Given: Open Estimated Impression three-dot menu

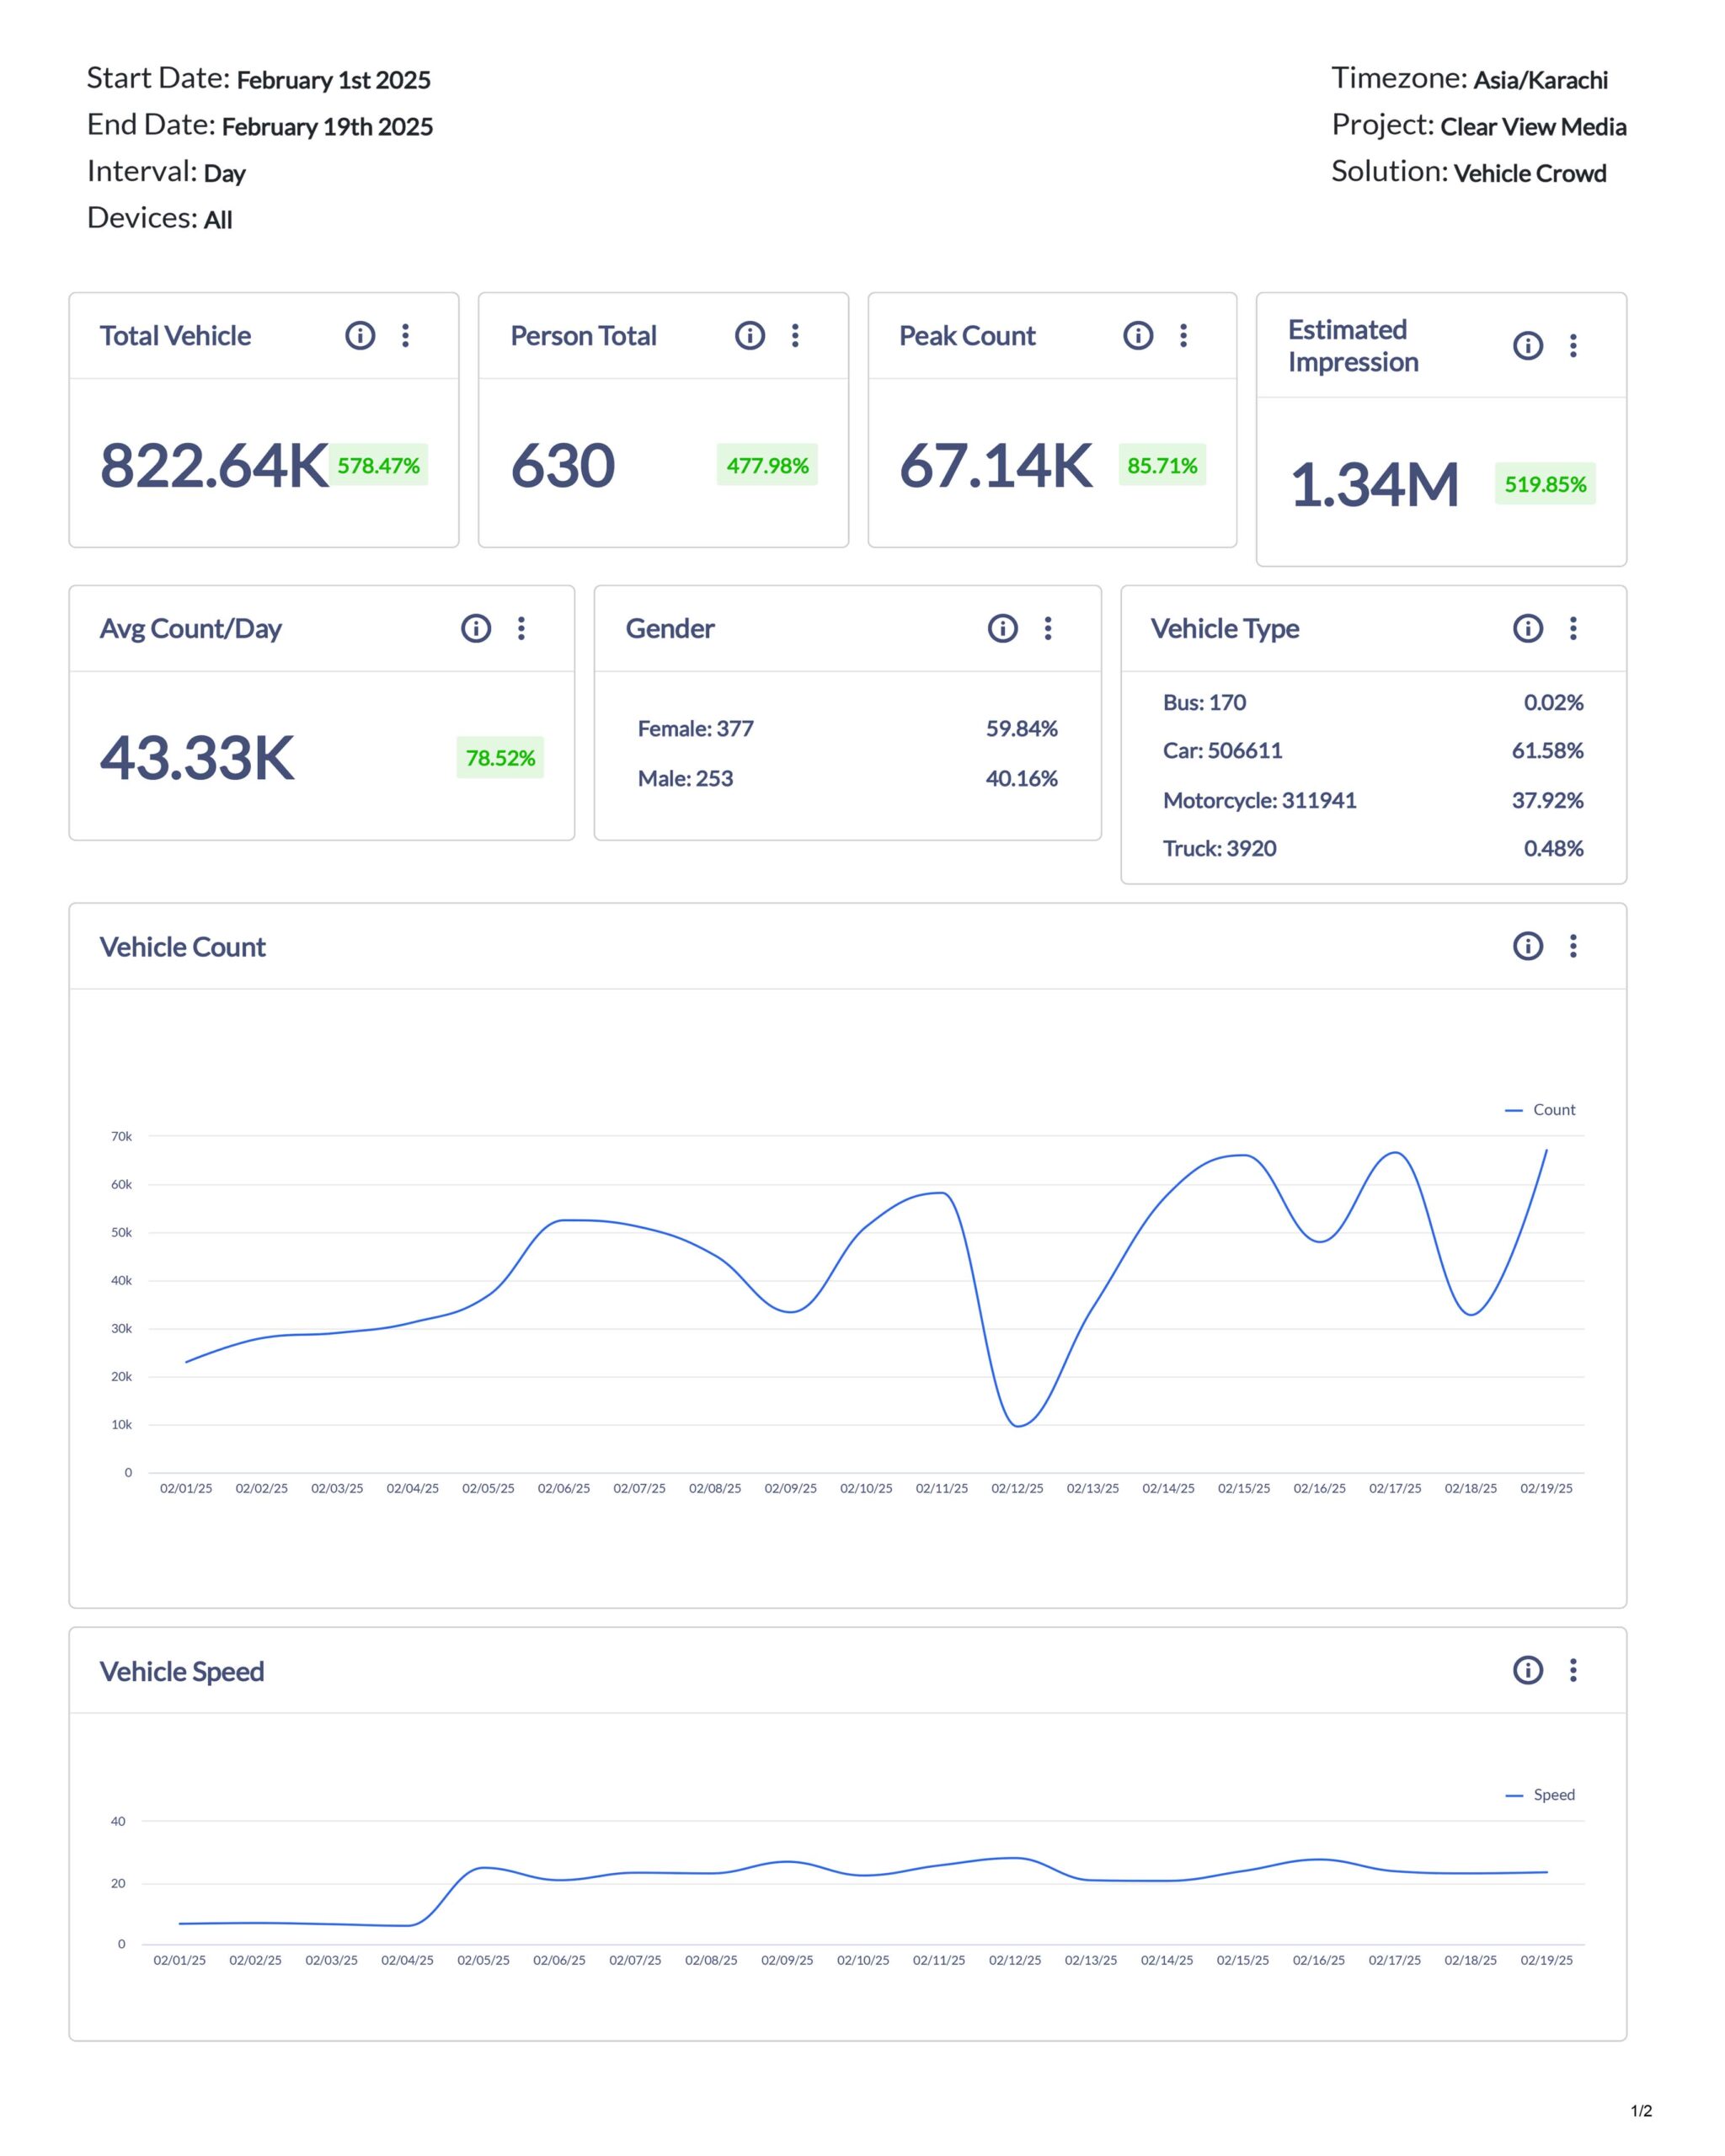Looking at the screenshot, I should (x=1573, y=345).
